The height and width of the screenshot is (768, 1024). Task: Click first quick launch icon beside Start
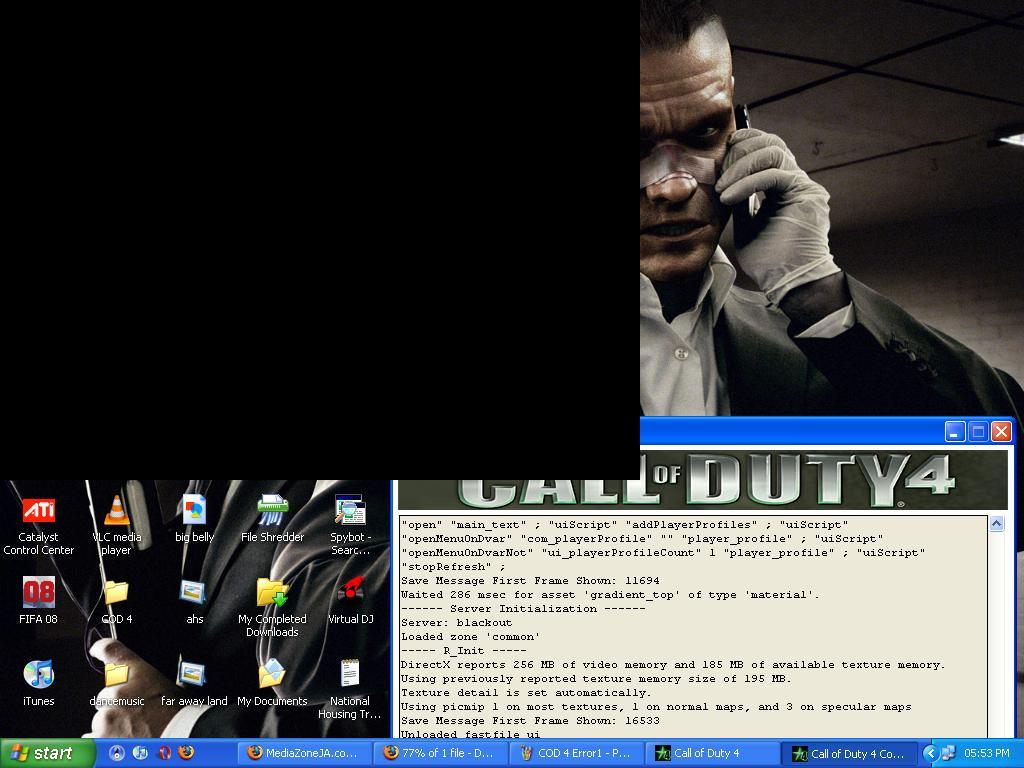(117, 753)
